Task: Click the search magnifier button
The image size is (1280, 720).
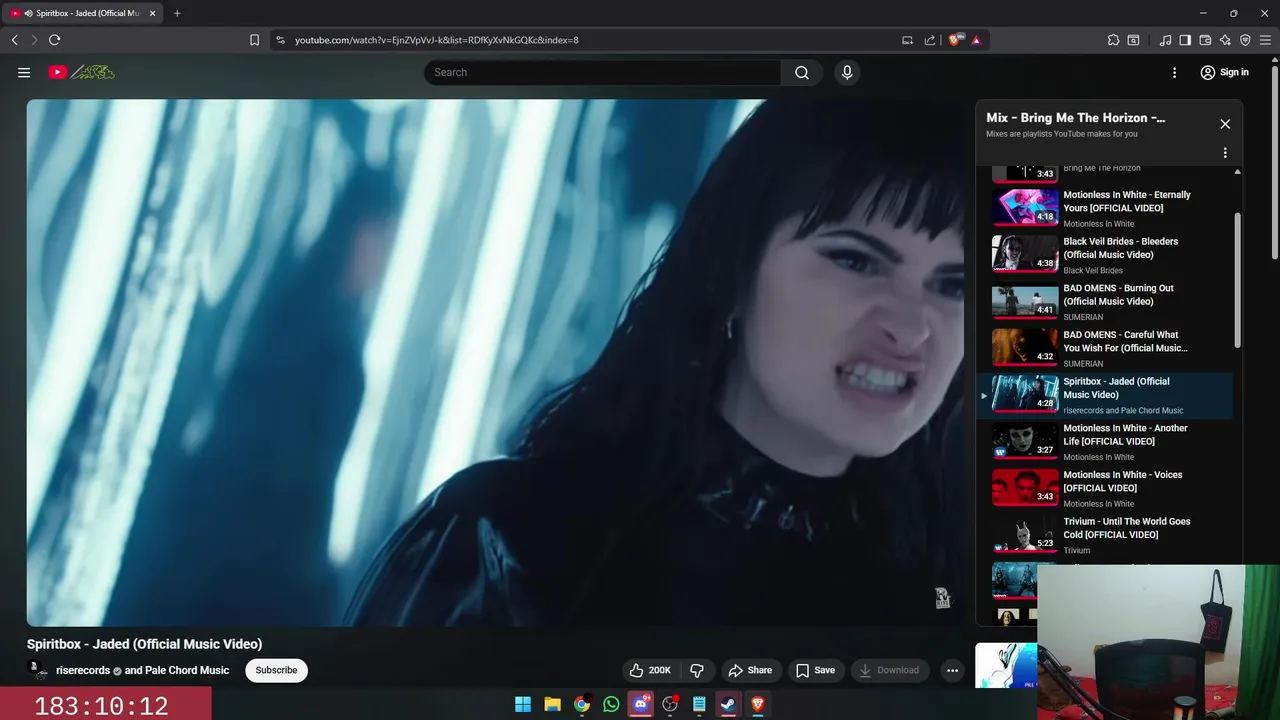Action: tap(802, 72)
